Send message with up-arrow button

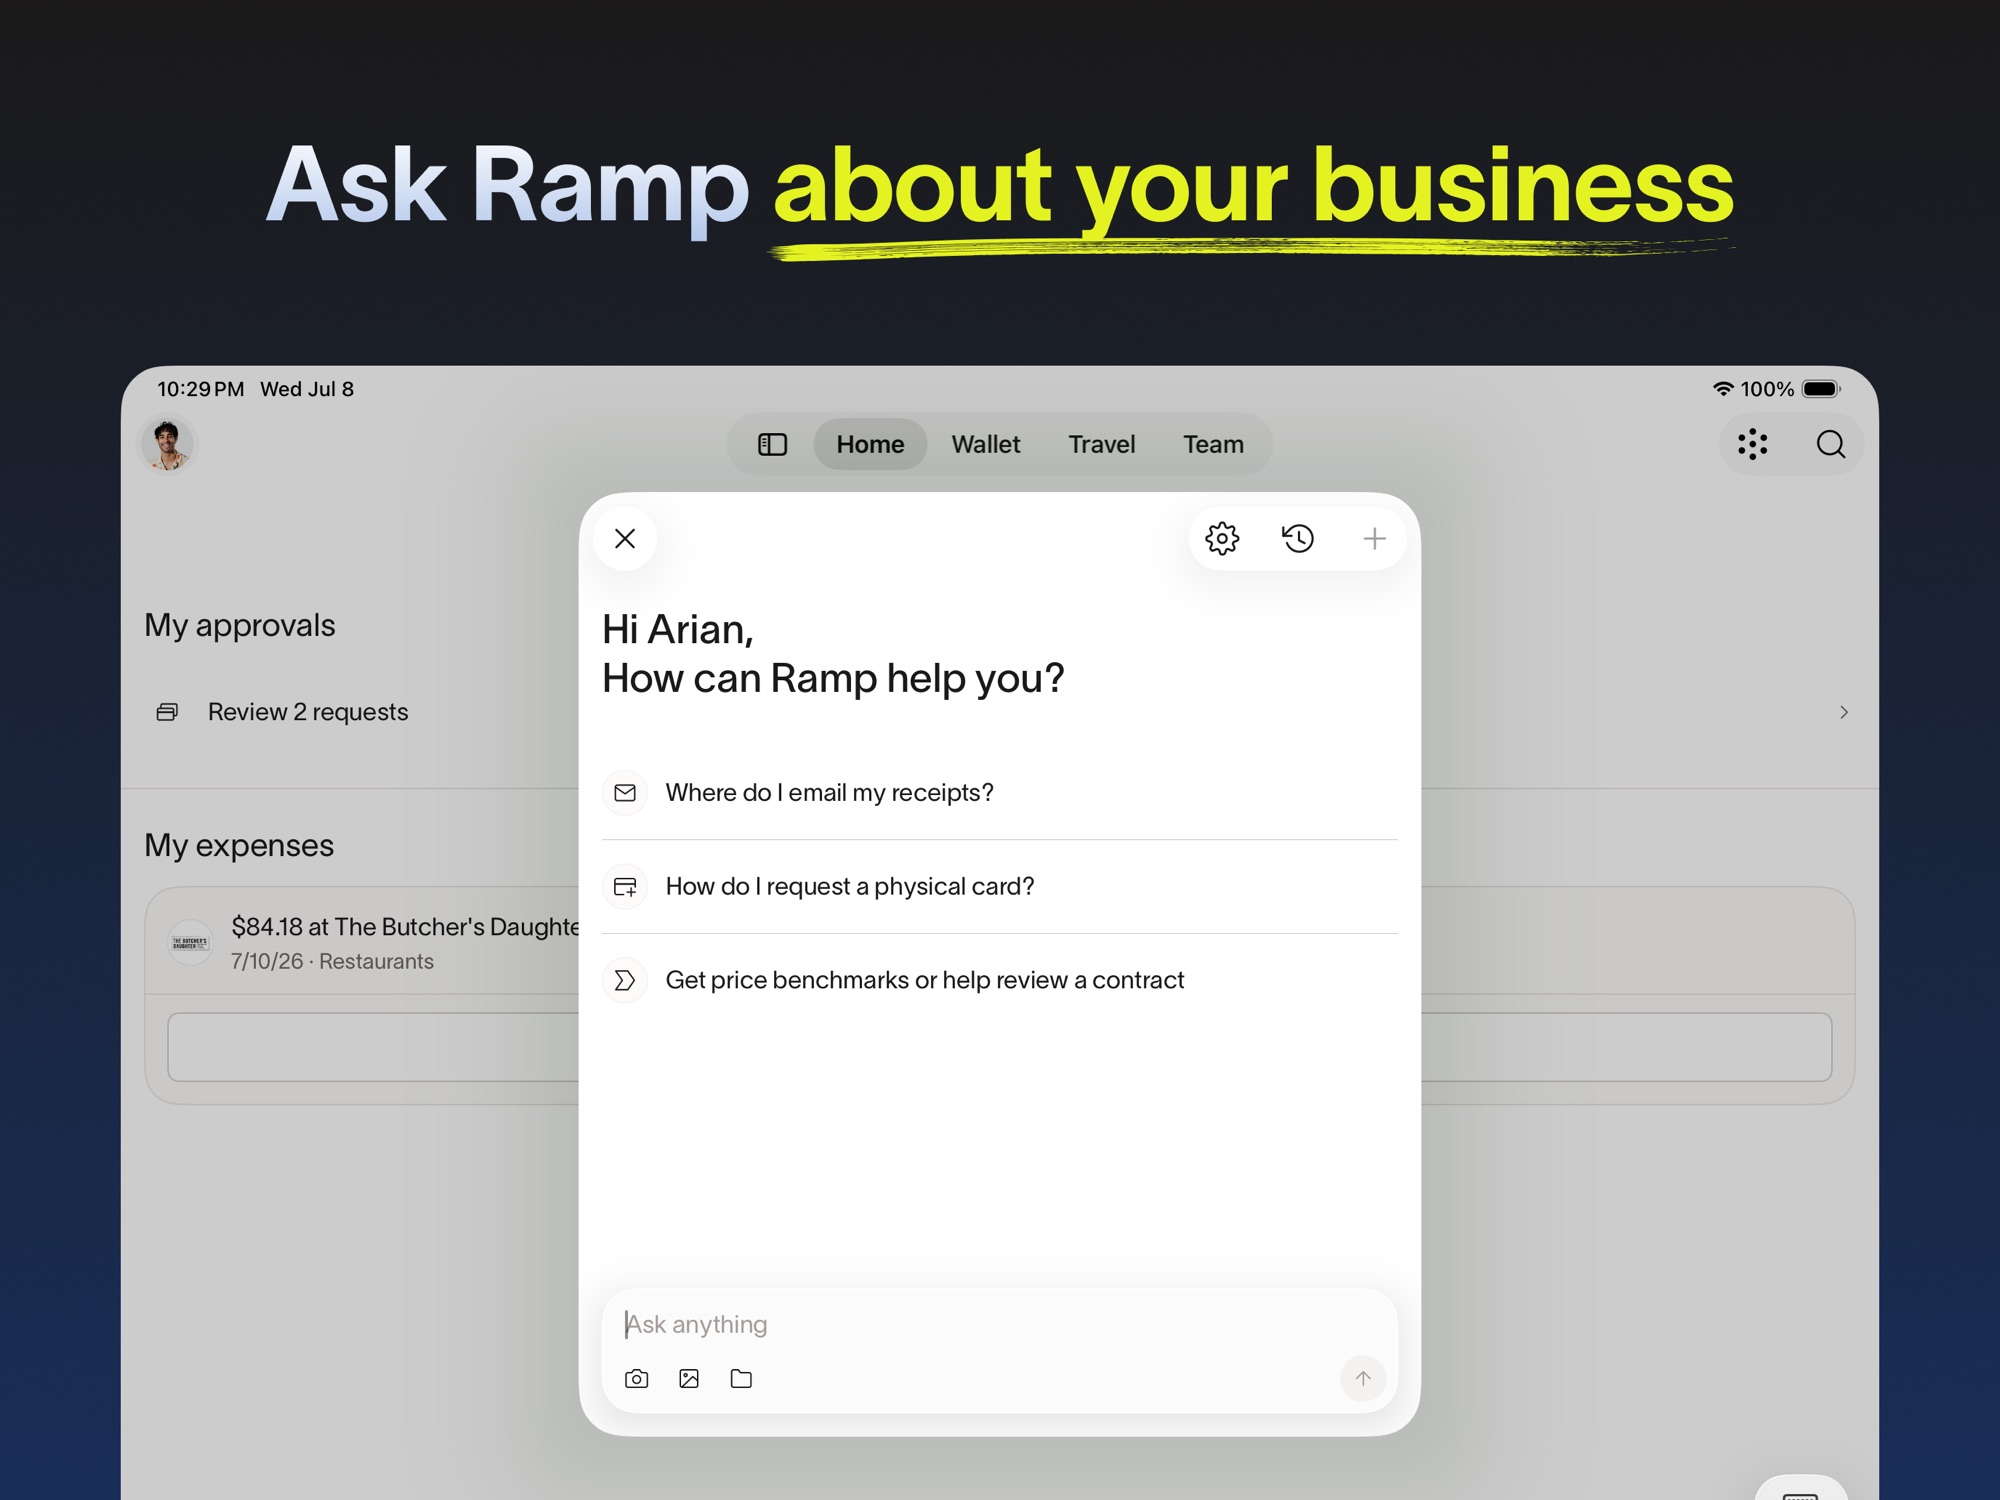coord(1363,1378)
